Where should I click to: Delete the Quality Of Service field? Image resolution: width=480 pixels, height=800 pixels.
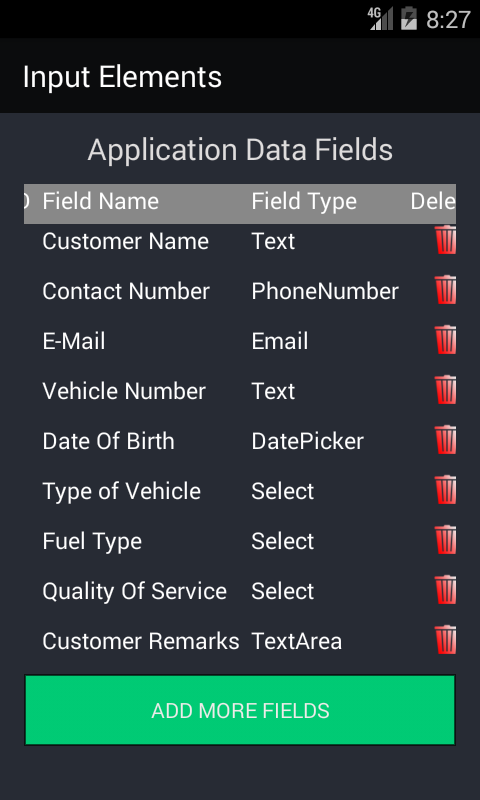(x=445, y=590)
